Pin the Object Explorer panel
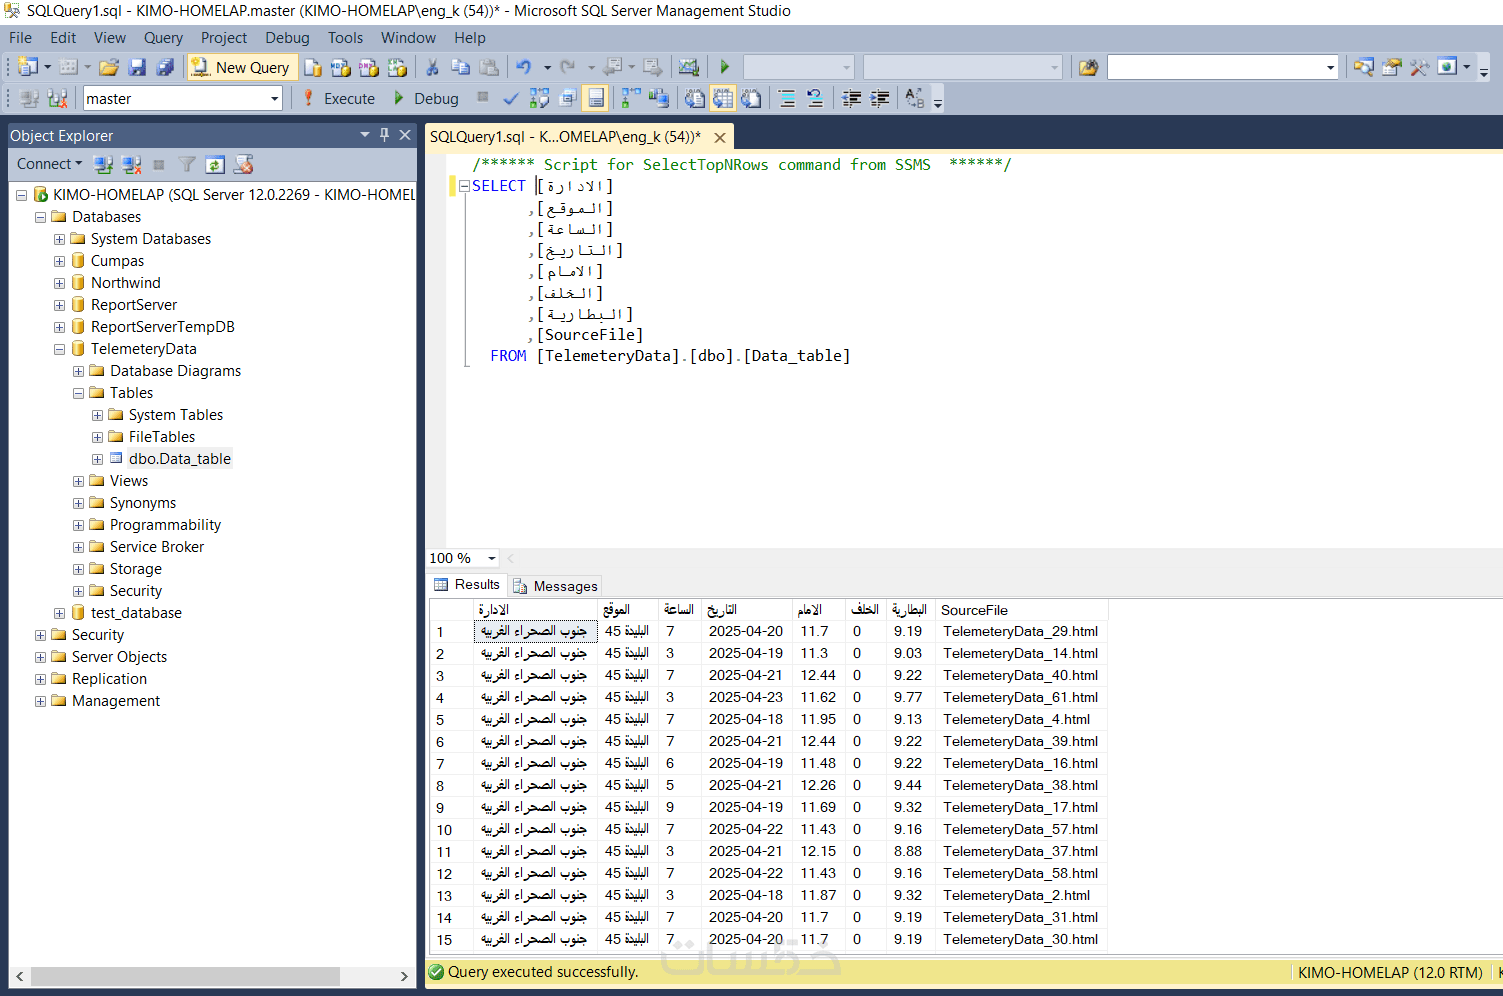The width and height of the screenshot is (1503, 996). (x=384, y=135)
